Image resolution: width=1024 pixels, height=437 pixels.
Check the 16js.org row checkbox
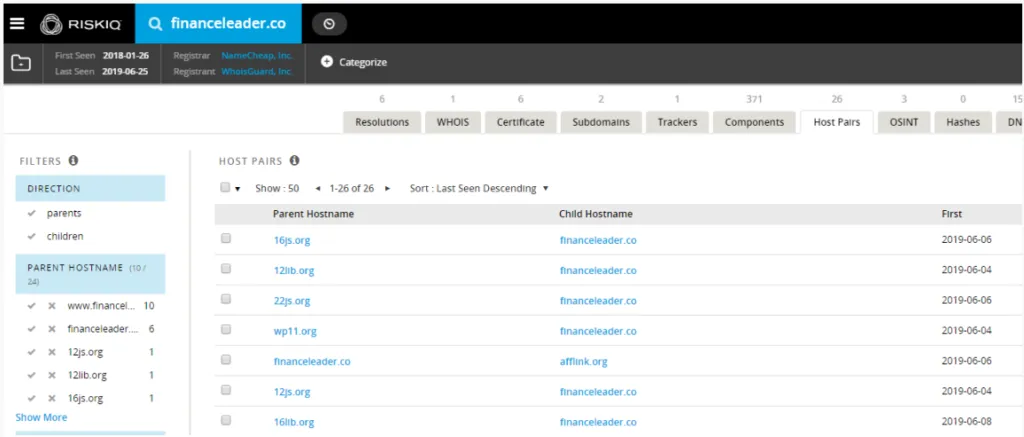pyautogui.click(x=226, y=238)
